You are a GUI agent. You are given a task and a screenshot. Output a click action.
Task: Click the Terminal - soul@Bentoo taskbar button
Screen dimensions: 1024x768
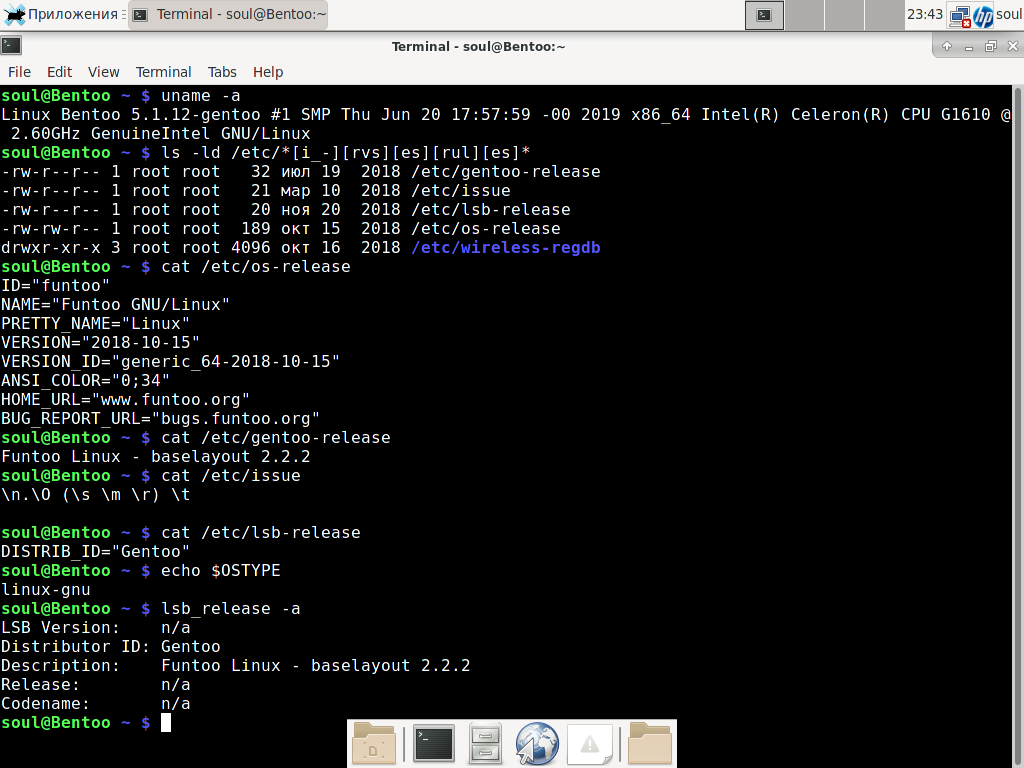(x=229, y=14)
